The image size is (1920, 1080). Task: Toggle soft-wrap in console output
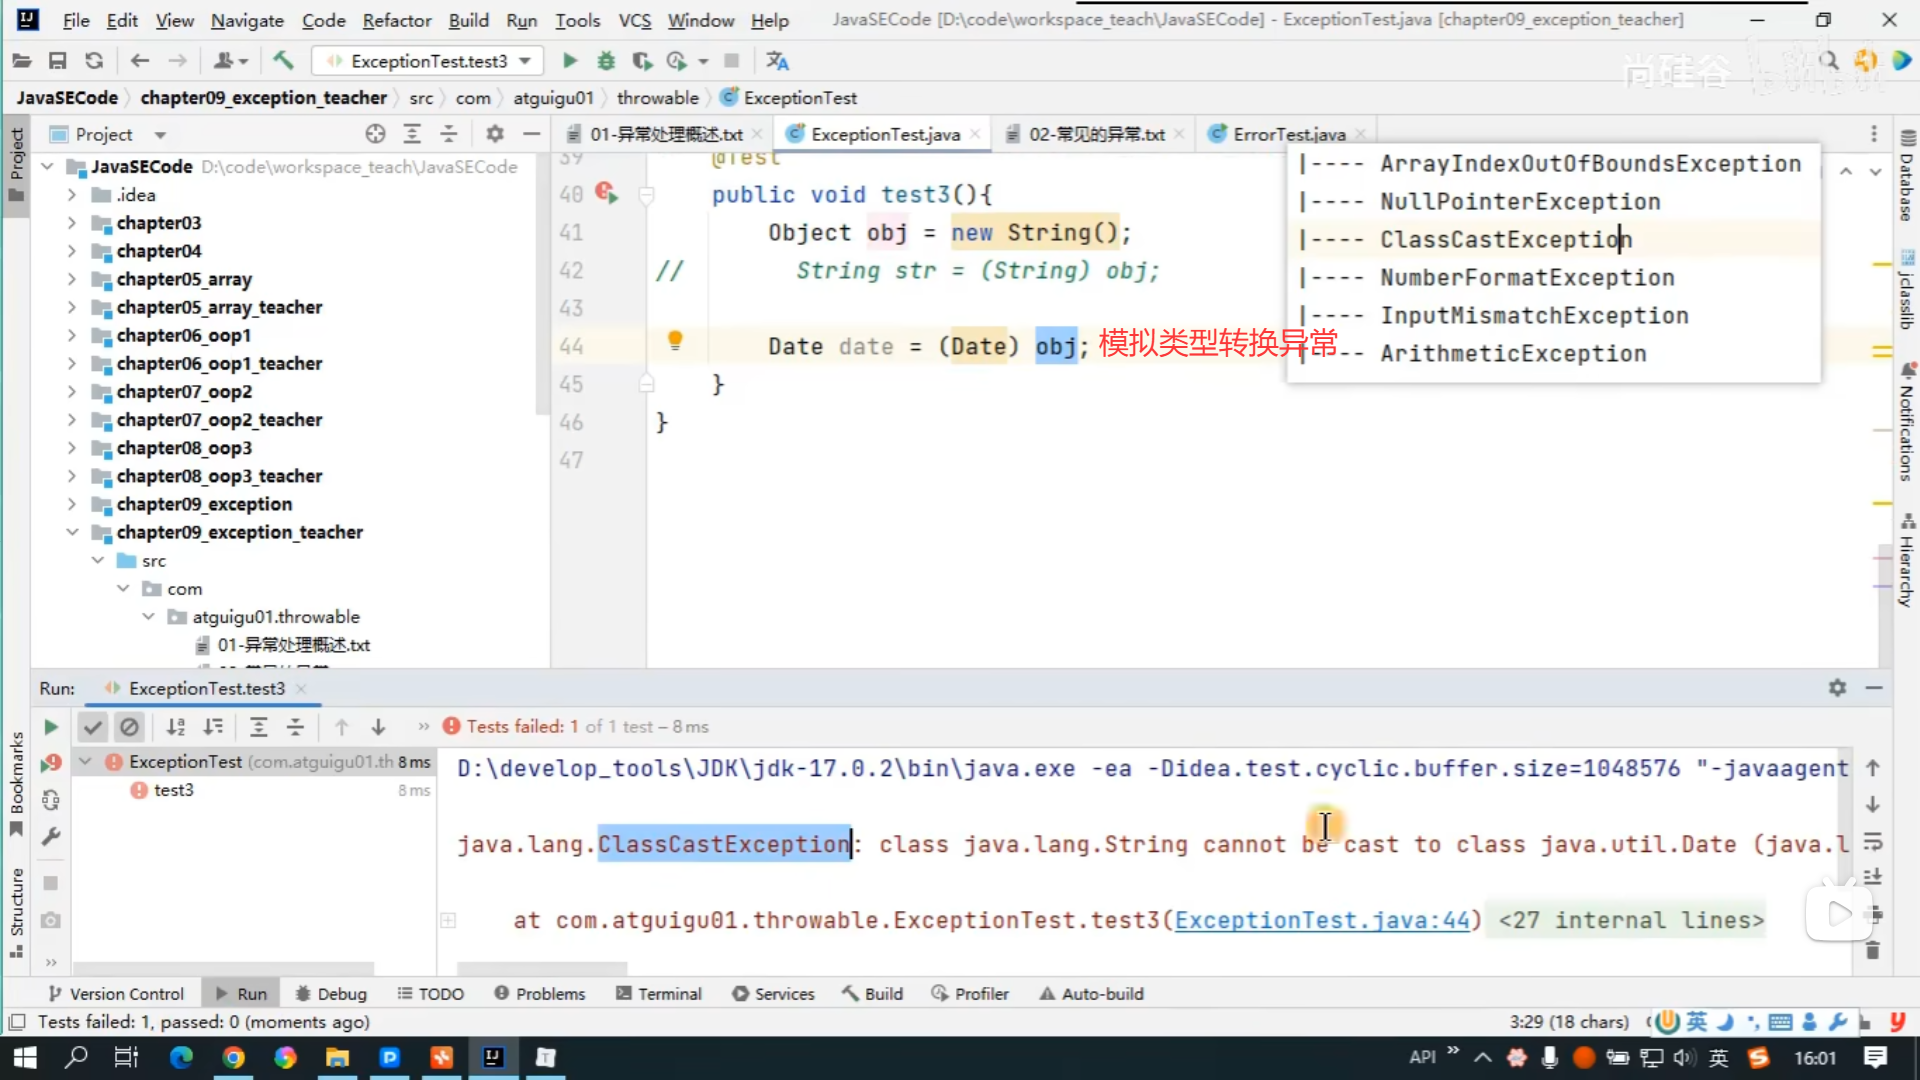[x=1873, y=841]
